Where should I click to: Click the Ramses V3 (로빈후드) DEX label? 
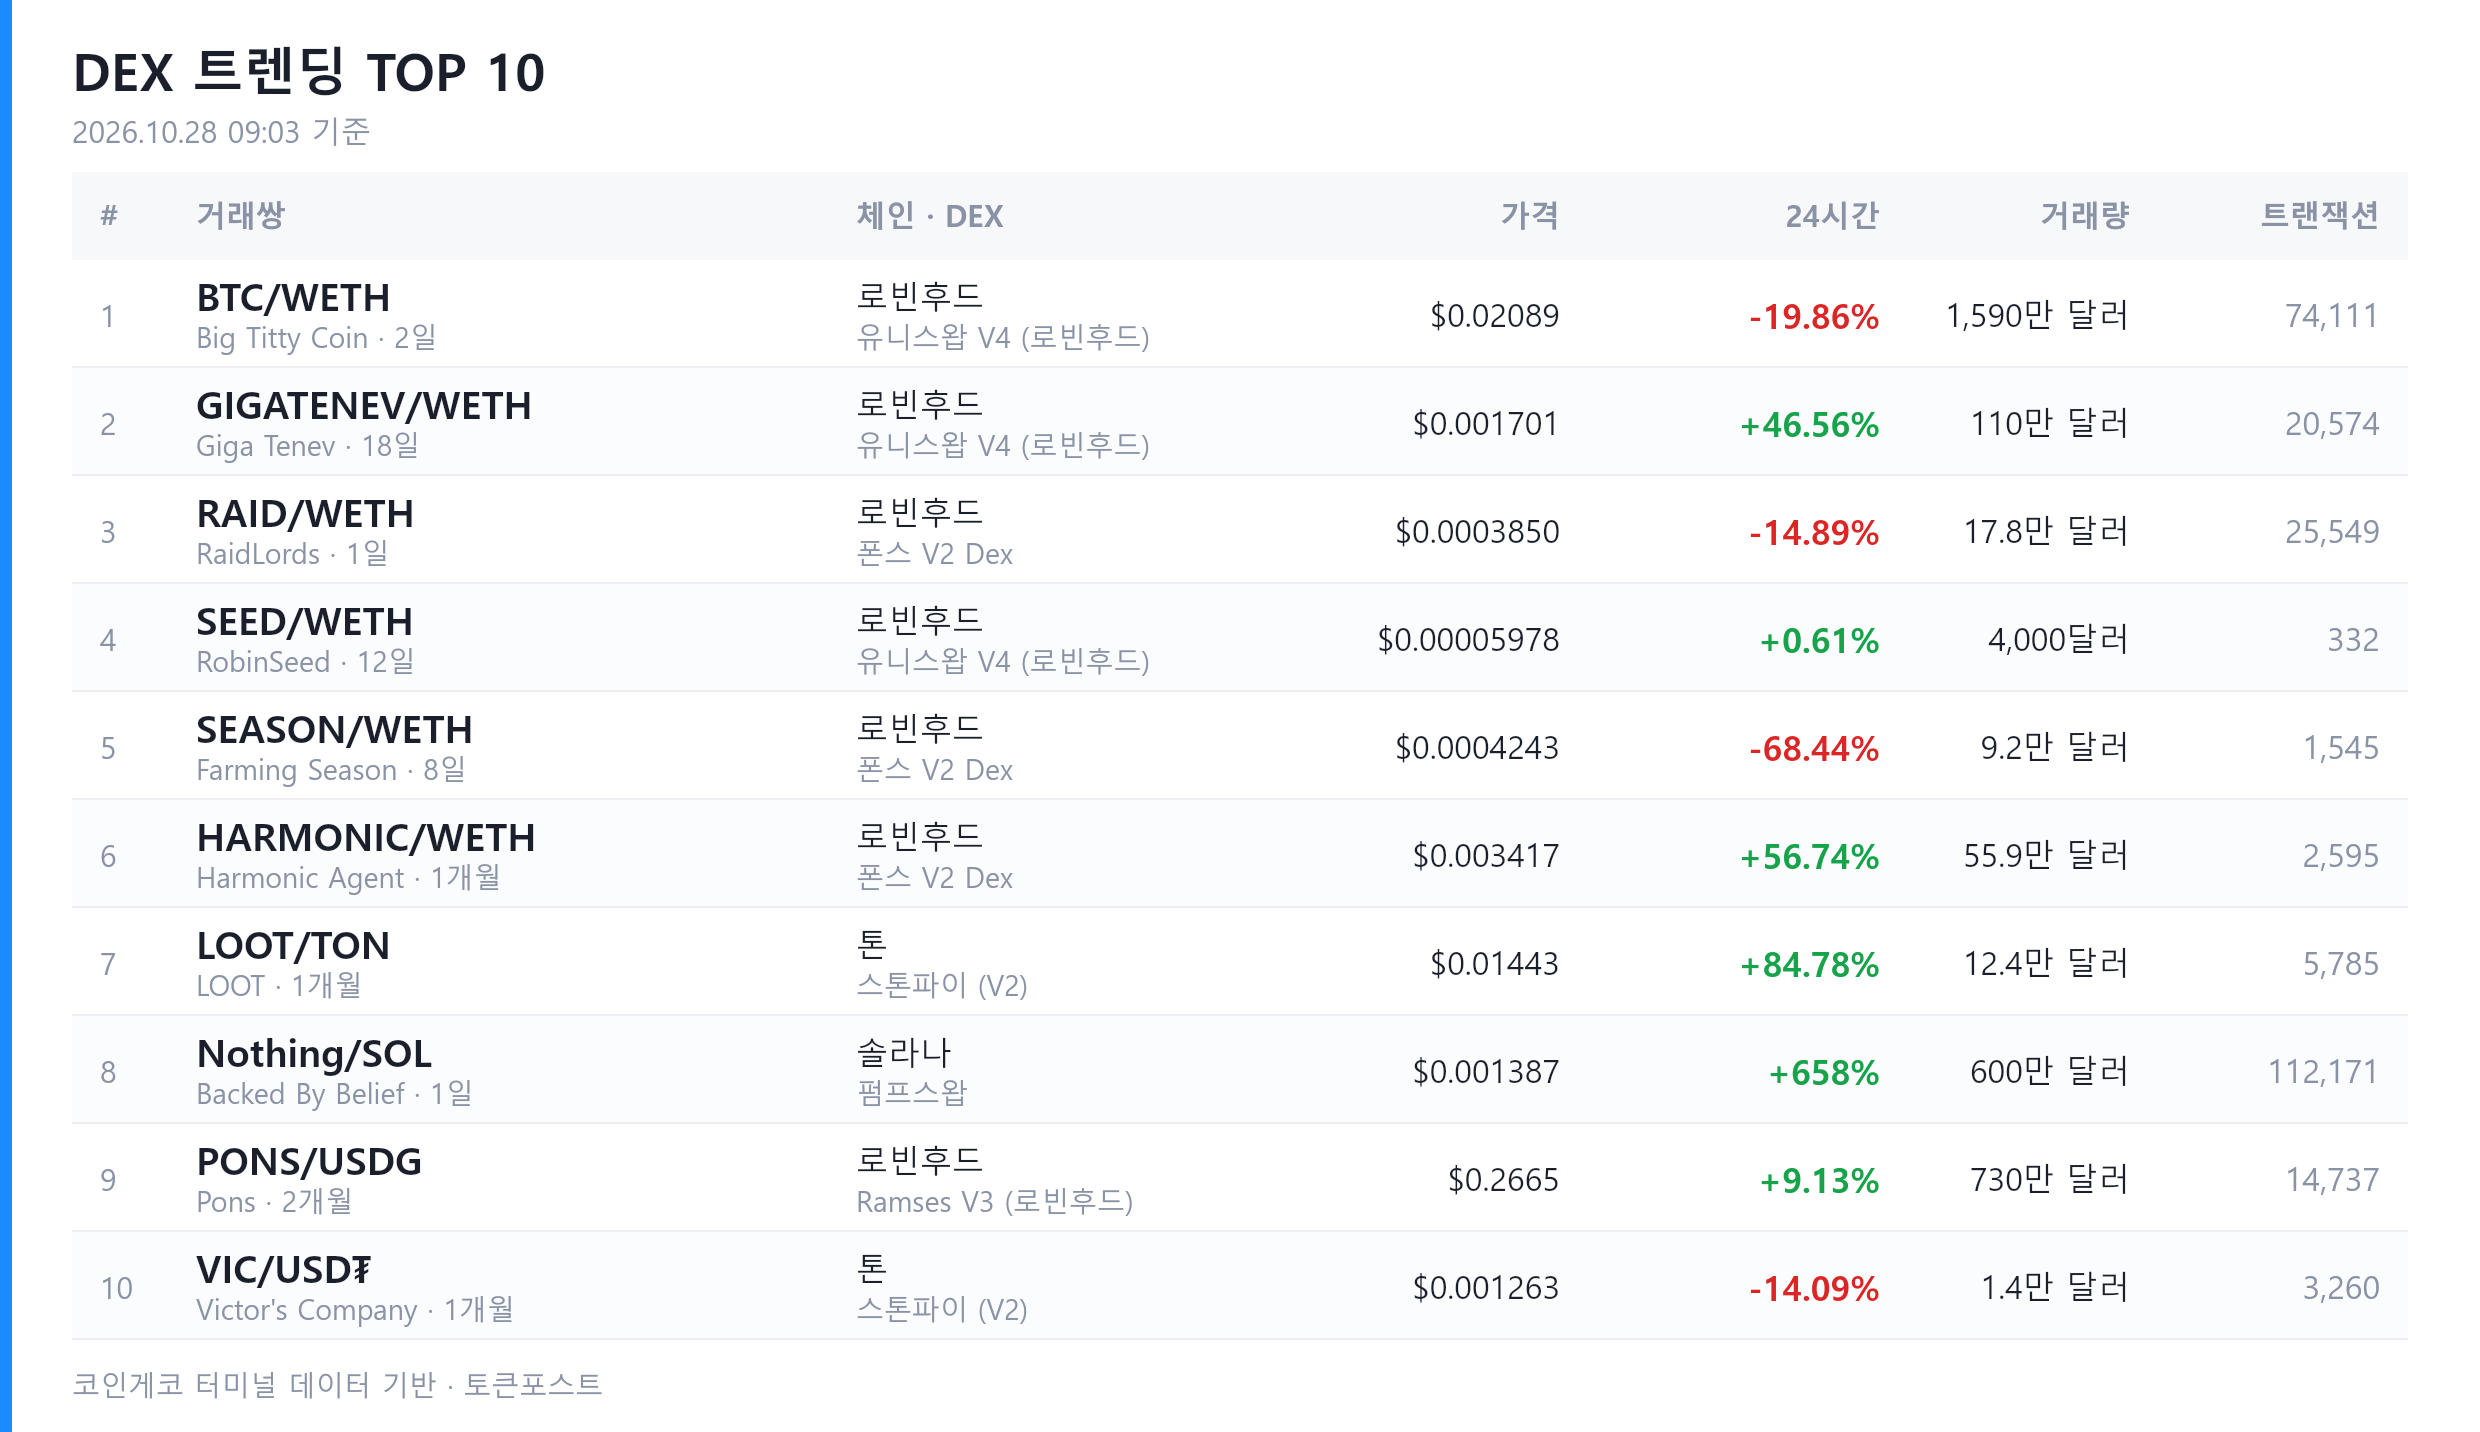994,1201
